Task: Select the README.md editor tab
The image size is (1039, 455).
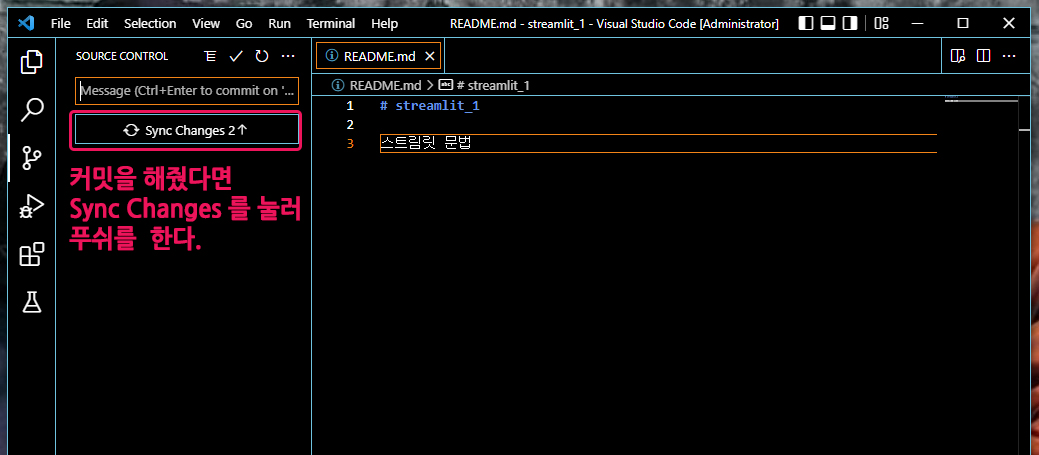Action: 379,57
